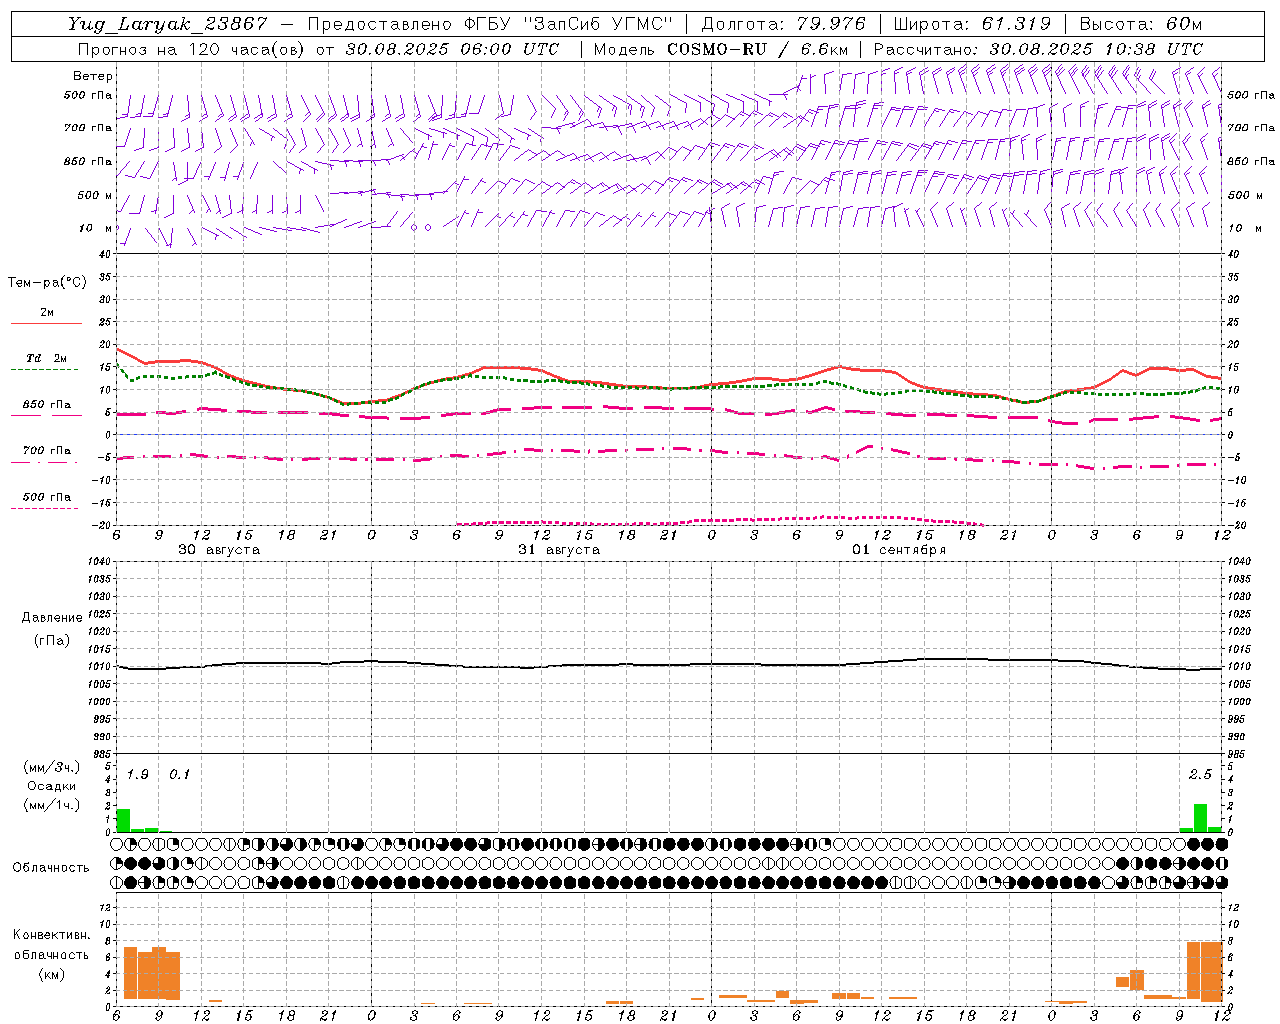Click the '2м' temperature legend entry
This screenshot has width=1280, height=1024.
pyautogui.click(x=47, y=313)
